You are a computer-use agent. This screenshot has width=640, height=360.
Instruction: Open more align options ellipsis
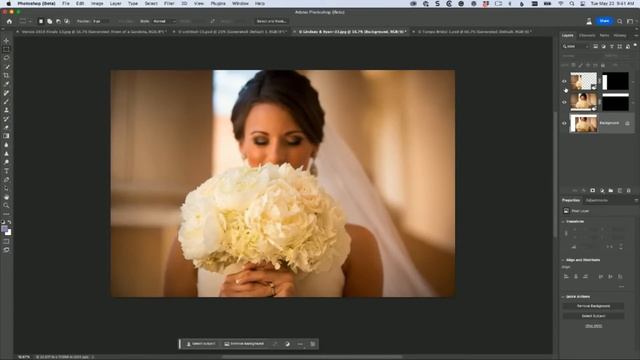tap(621, 287)
